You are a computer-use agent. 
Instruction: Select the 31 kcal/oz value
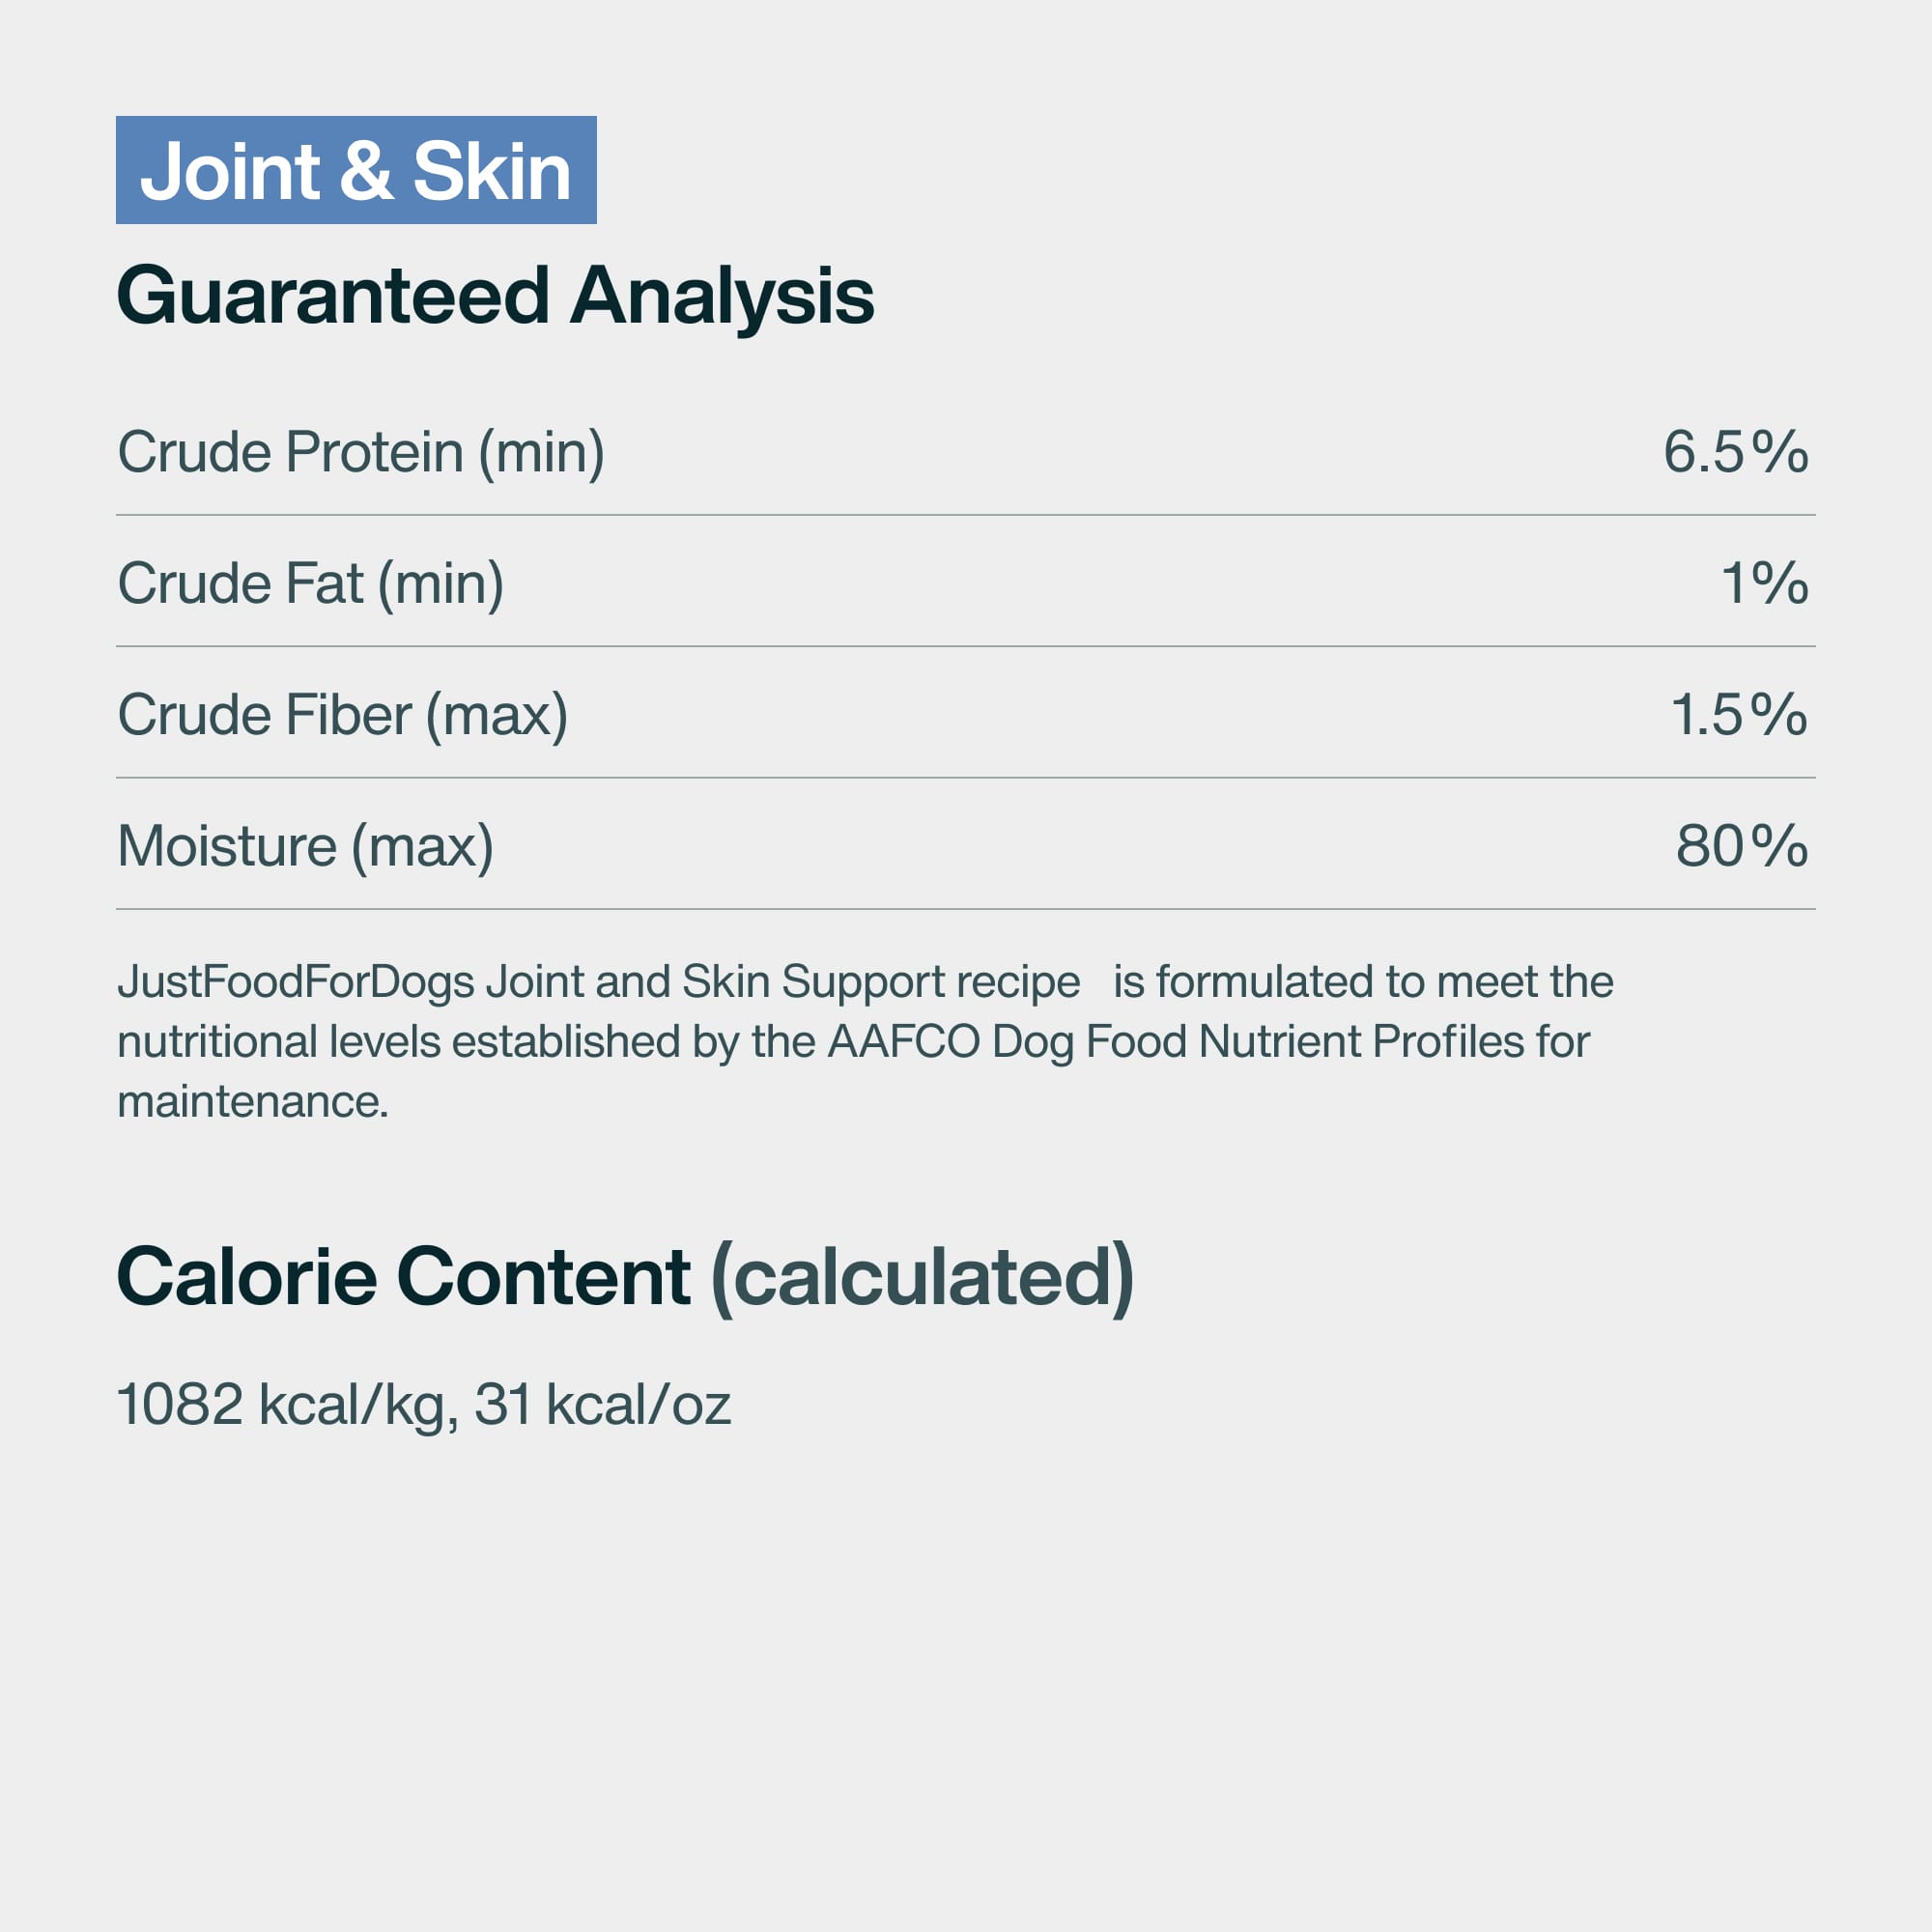(x=602, y=1405)
